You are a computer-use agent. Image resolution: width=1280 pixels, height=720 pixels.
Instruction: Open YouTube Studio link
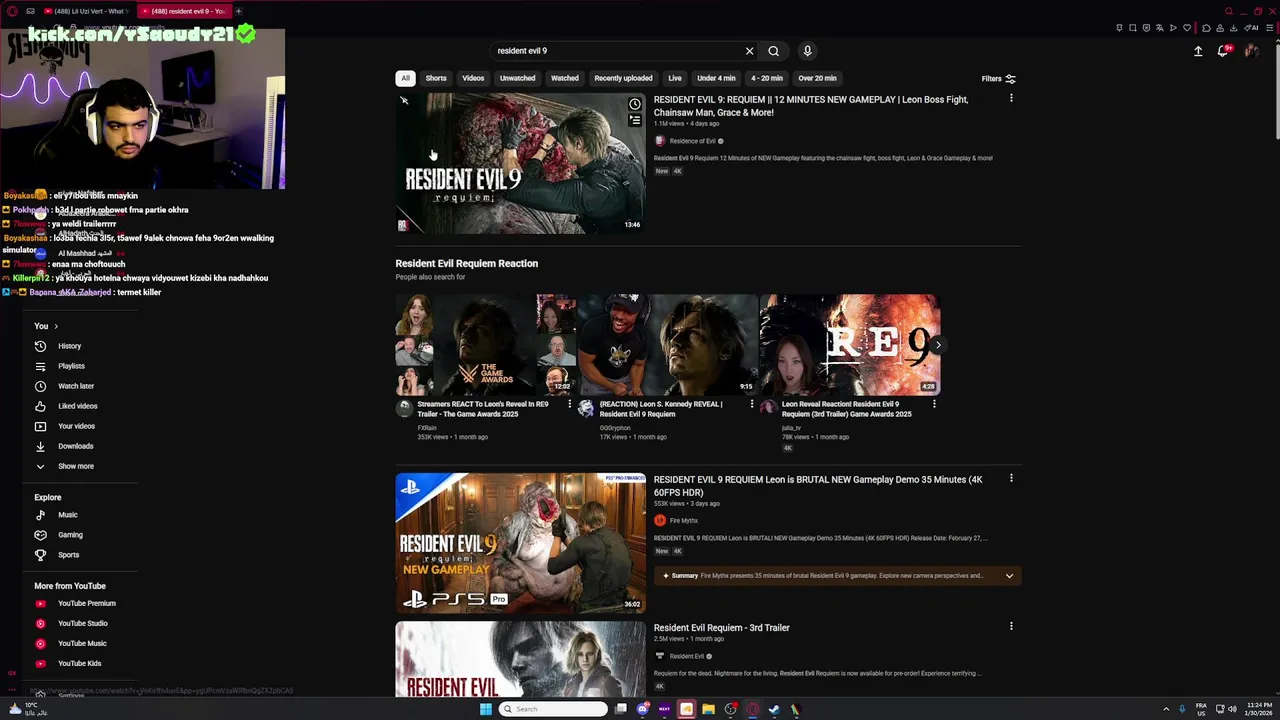tap(82, 623)
